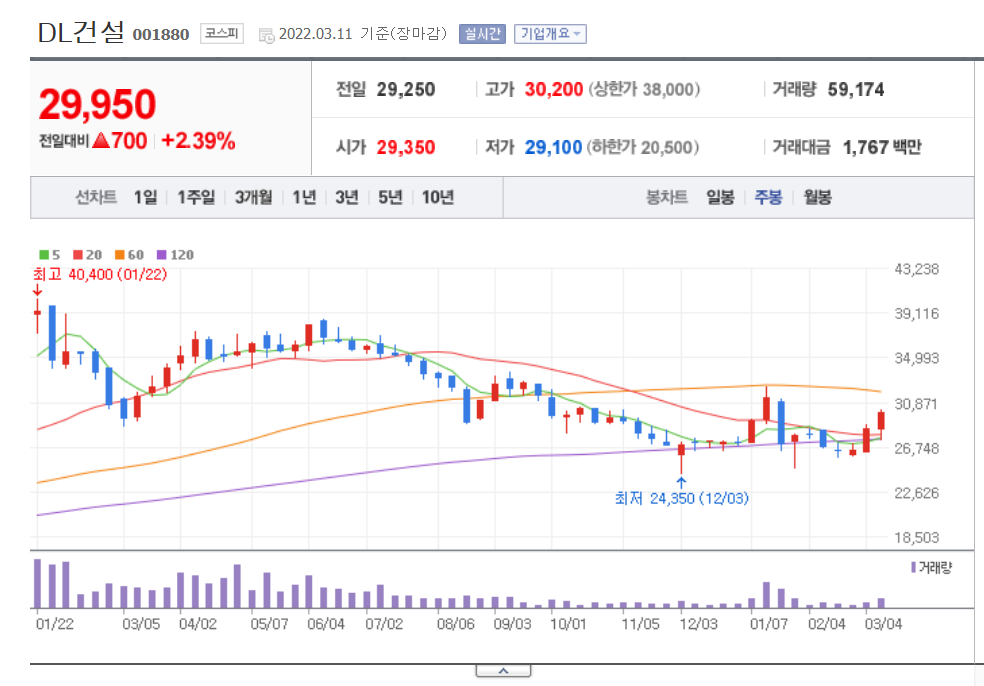The image size is (984, 686).
Task: Click the red up-triangle change icon
Action: [101, 140]
